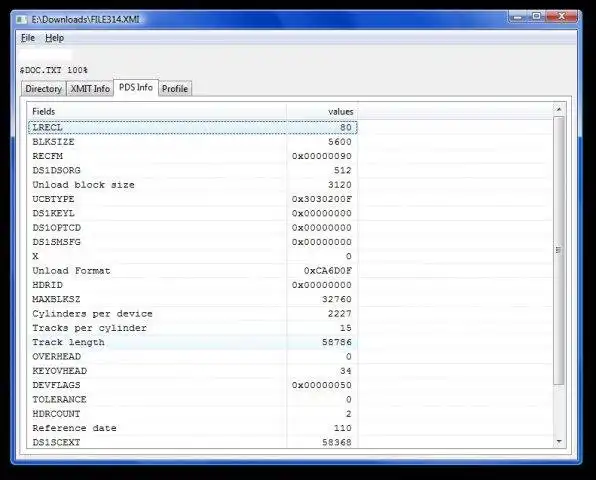596x480 pixels.
Task: Select the KEYOVHEAD row
Action: (193, 371)
